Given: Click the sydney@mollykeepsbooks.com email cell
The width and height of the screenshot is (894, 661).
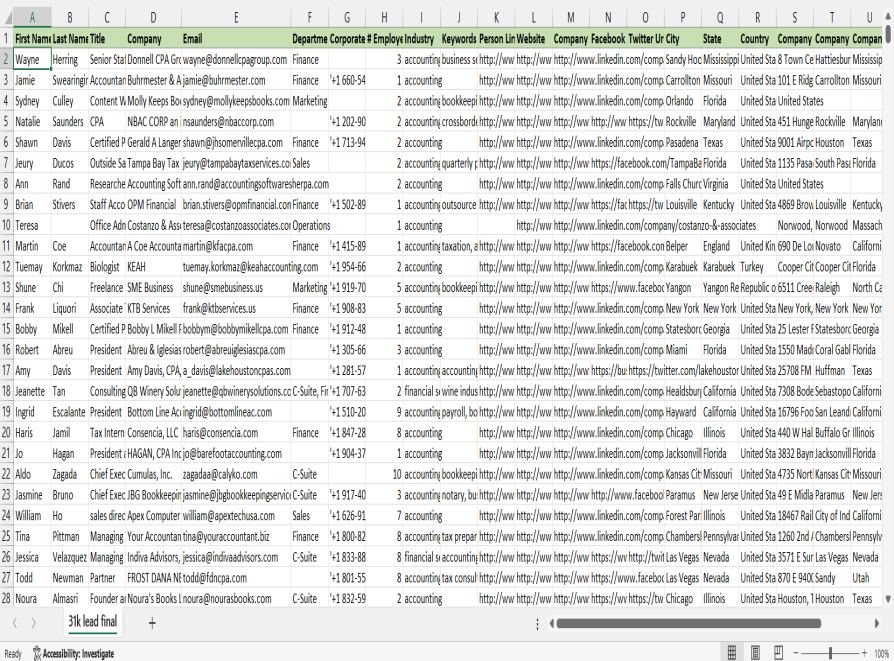Looking at the screenshot, I should (235, 101).
